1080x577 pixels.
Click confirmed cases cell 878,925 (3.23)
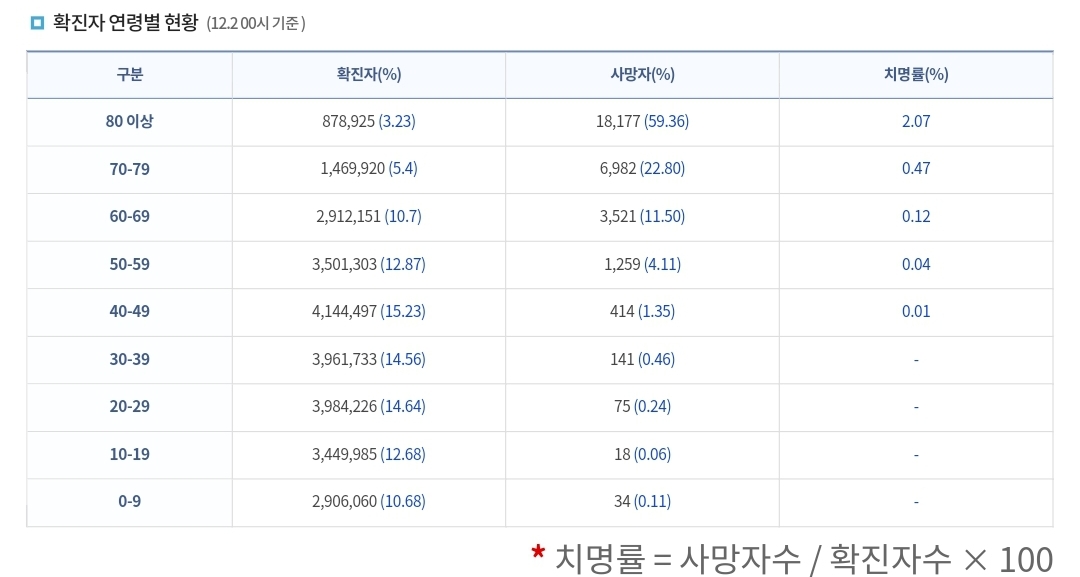point(368,121)
